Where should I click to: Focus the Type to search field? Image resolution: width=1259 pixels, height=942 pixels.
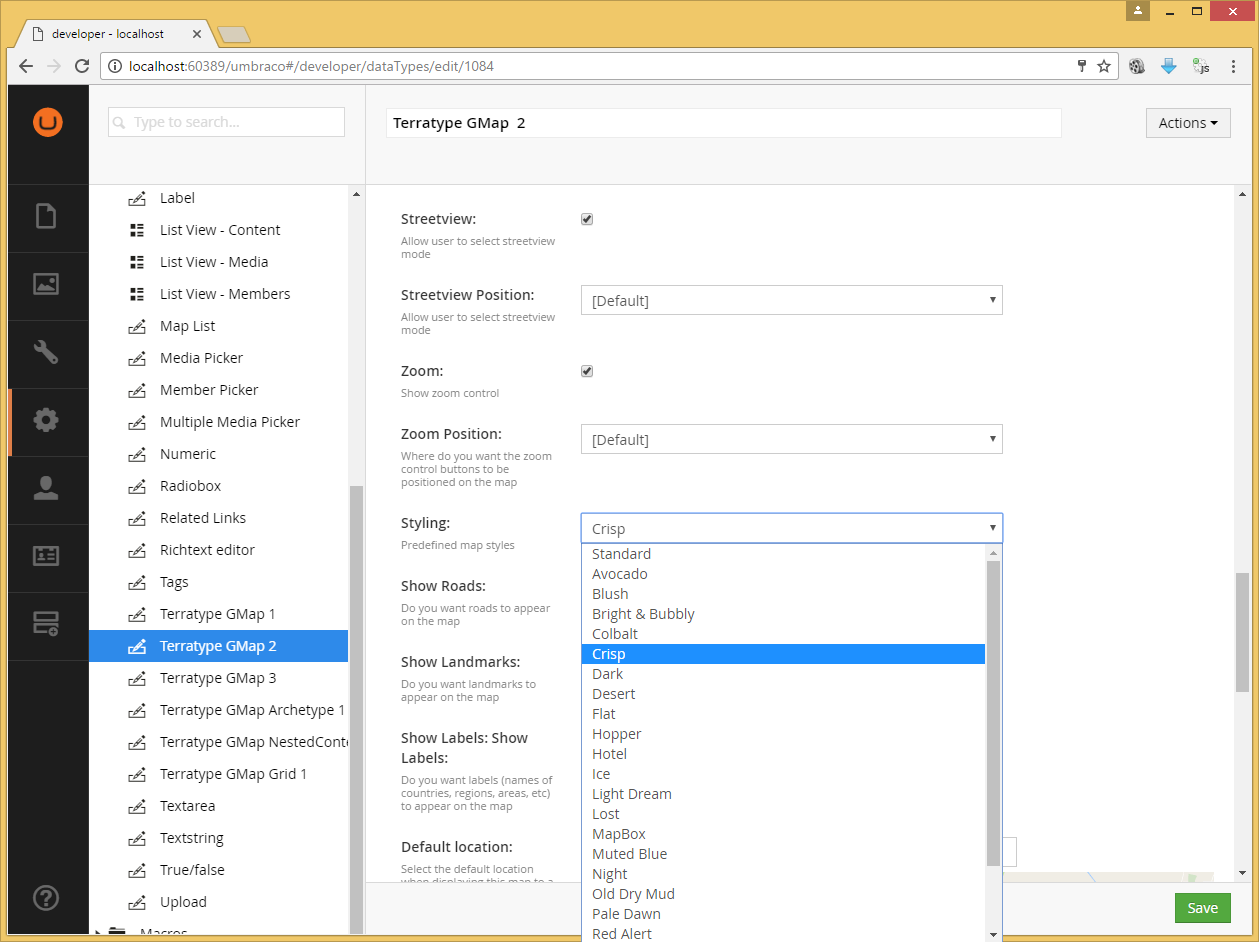(226, 122)
